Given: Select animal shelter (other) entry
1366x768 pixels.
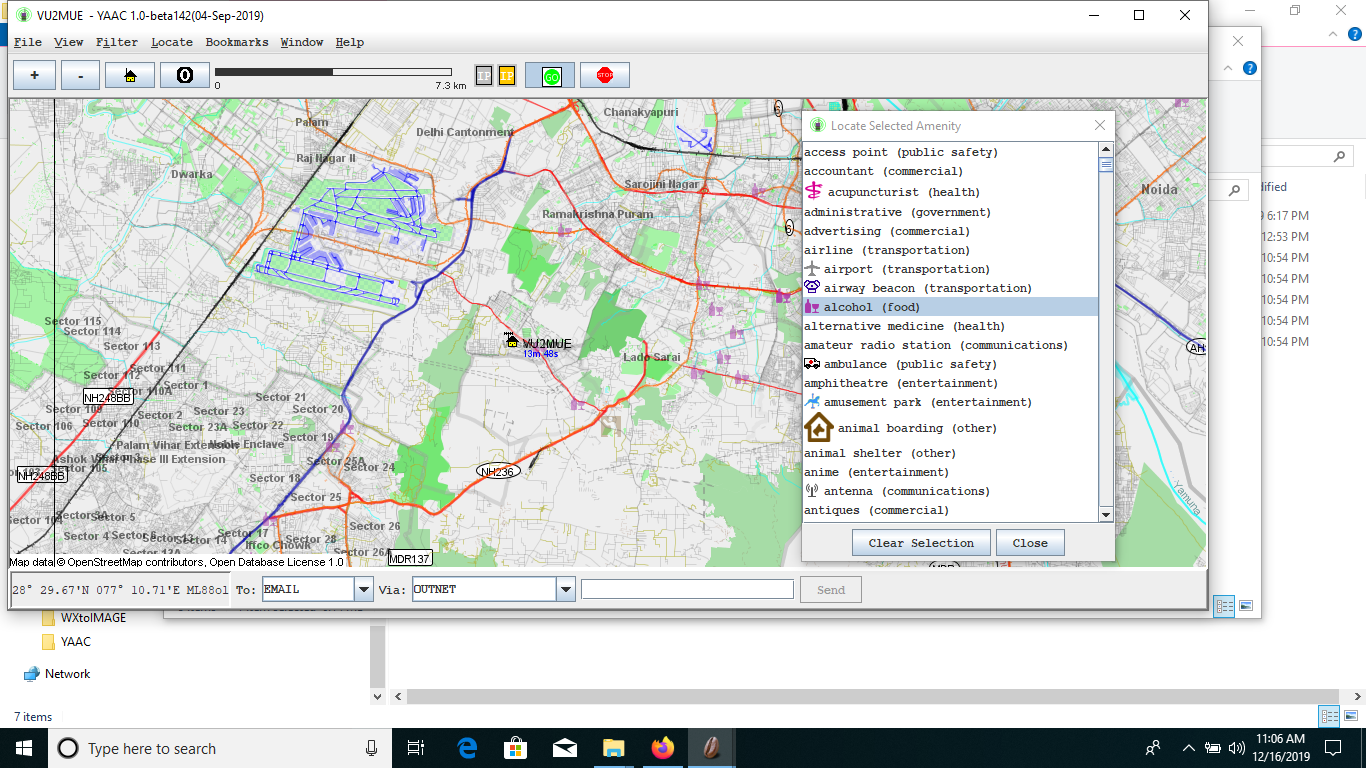Looking at the screenshot, I should click(950, 453).
